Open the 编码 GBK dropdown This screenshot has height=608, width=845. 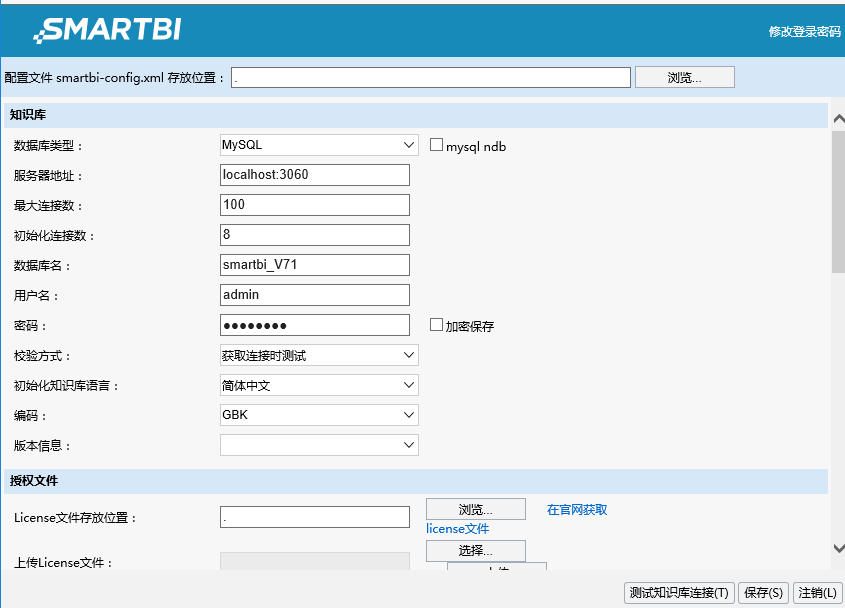pos(319,415)
